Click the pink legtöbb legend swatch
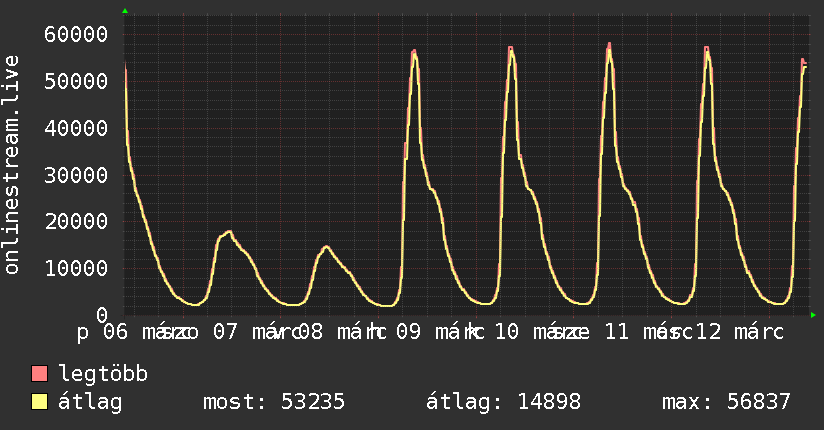Image resolution: width=824 pixels, height=430 pixels. pos(39,374)
